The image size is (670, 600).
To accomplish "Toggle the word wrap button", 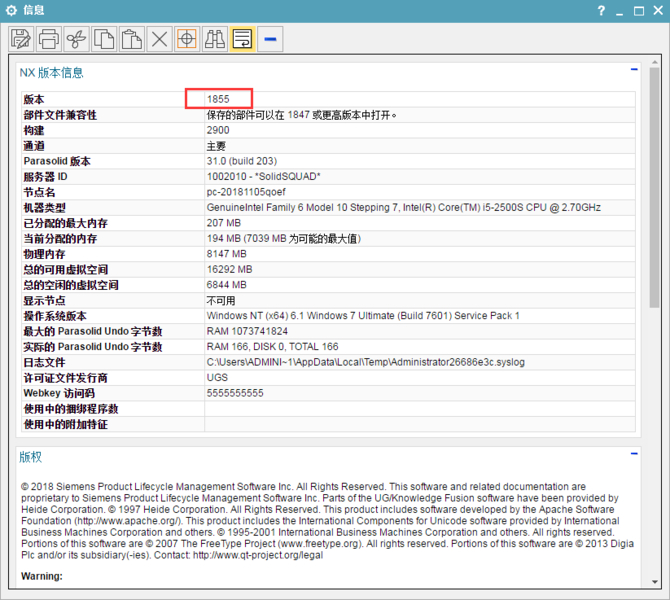I will point(242,39).
